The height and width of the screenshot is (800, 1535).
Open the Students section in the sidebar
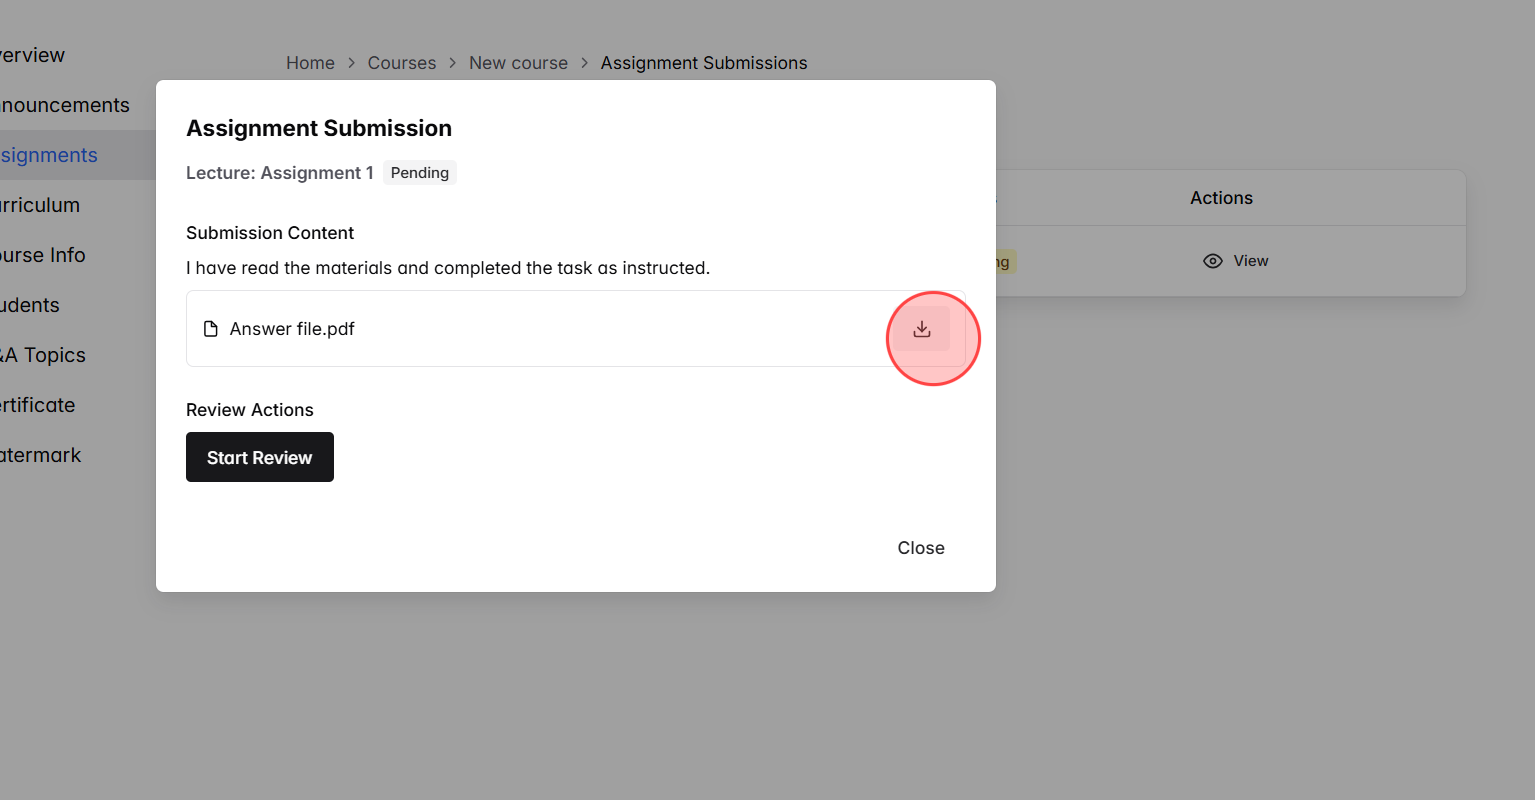(x=30, y=305)
